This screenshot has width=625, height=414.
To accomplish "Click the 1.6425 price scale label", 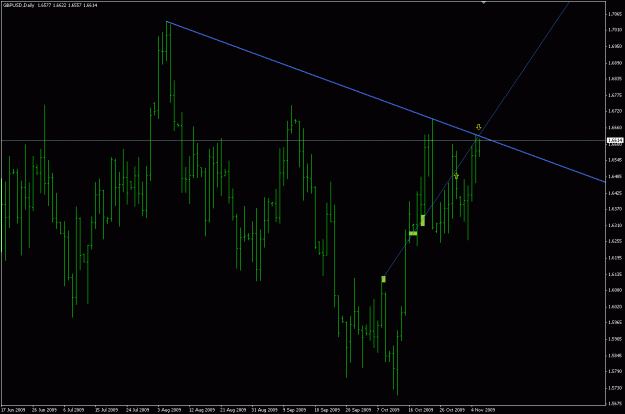I will click(x=615, y=193).
